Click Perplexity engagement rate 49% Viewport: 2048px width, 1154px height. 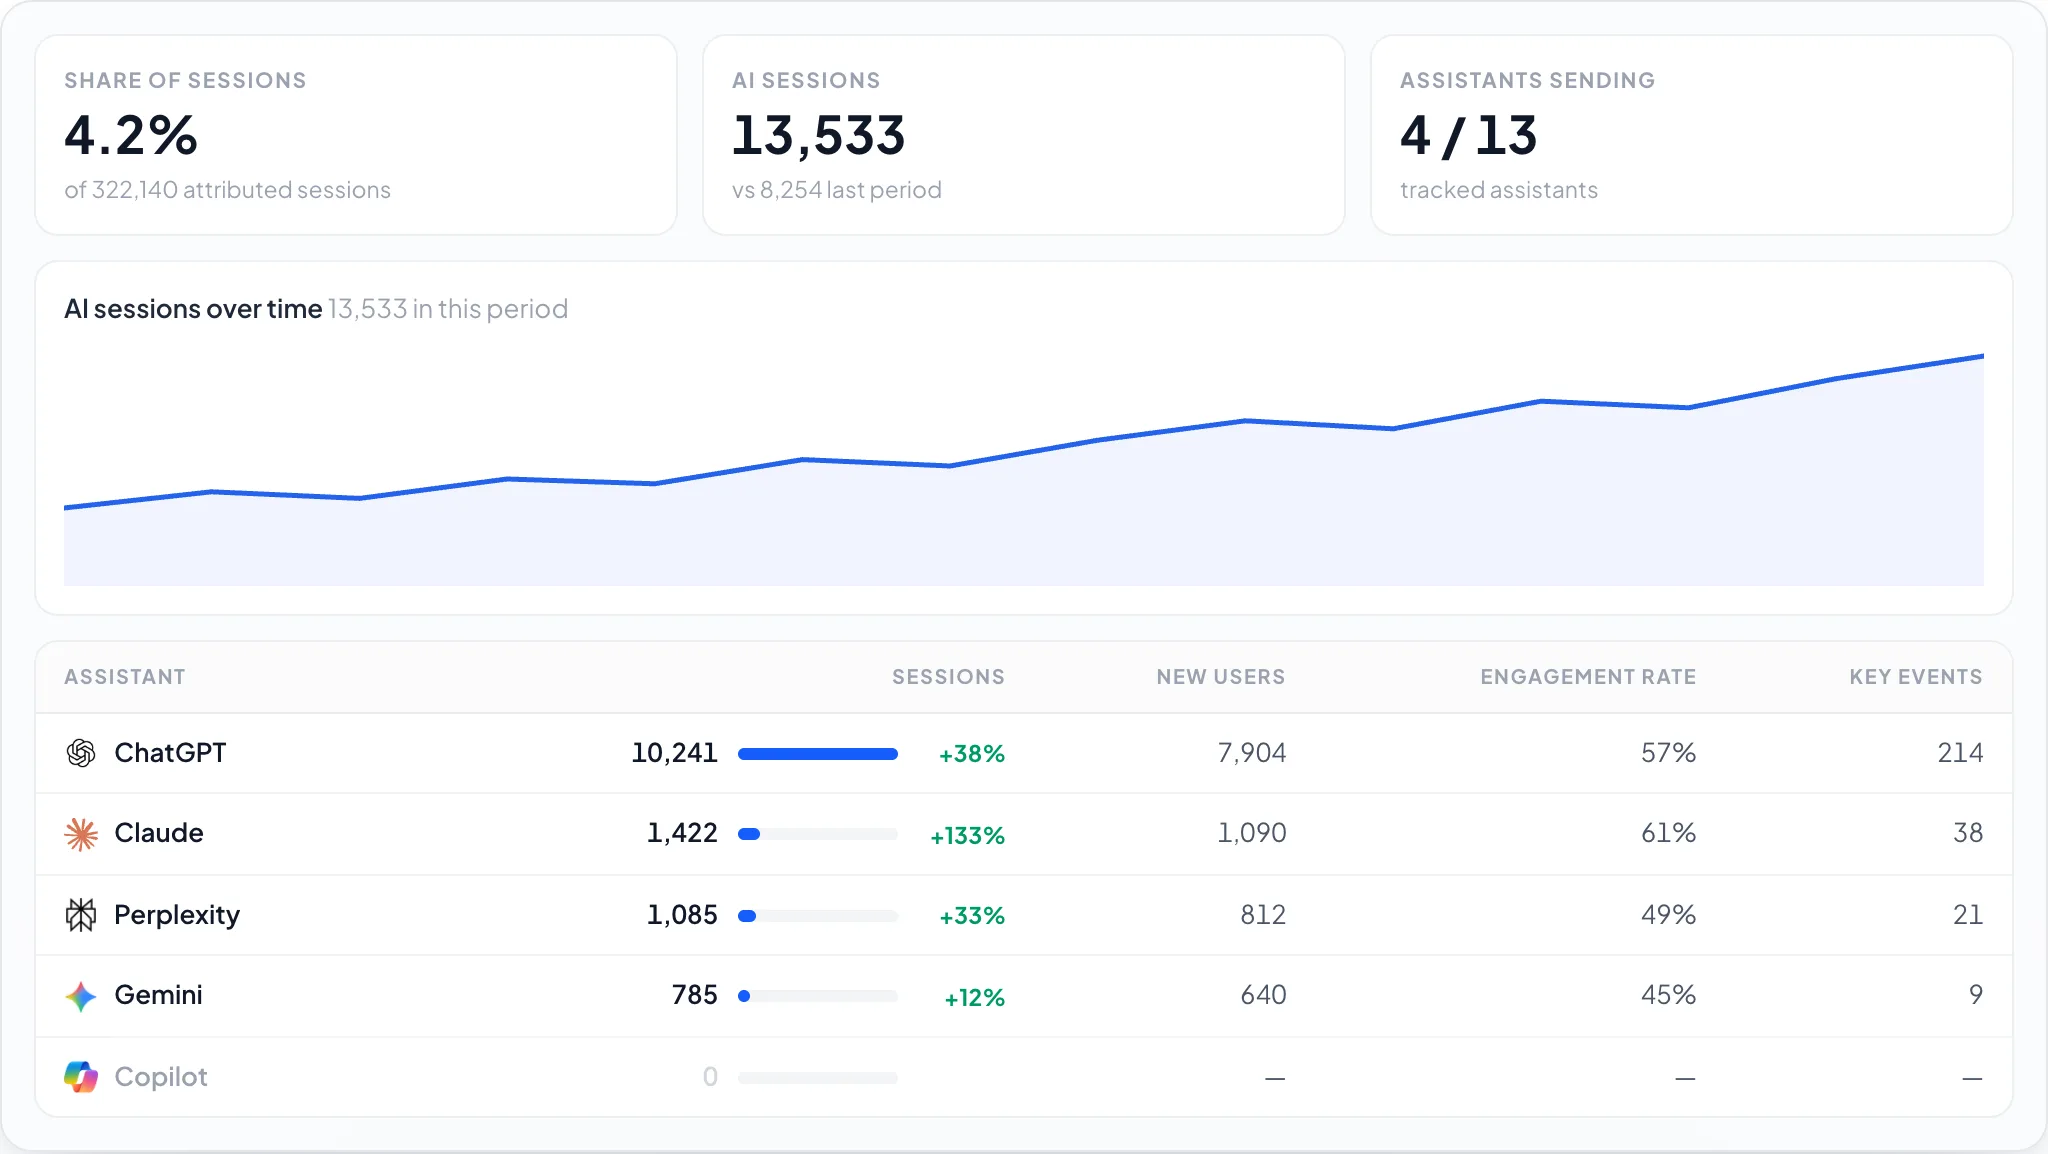click(1668, 915)
